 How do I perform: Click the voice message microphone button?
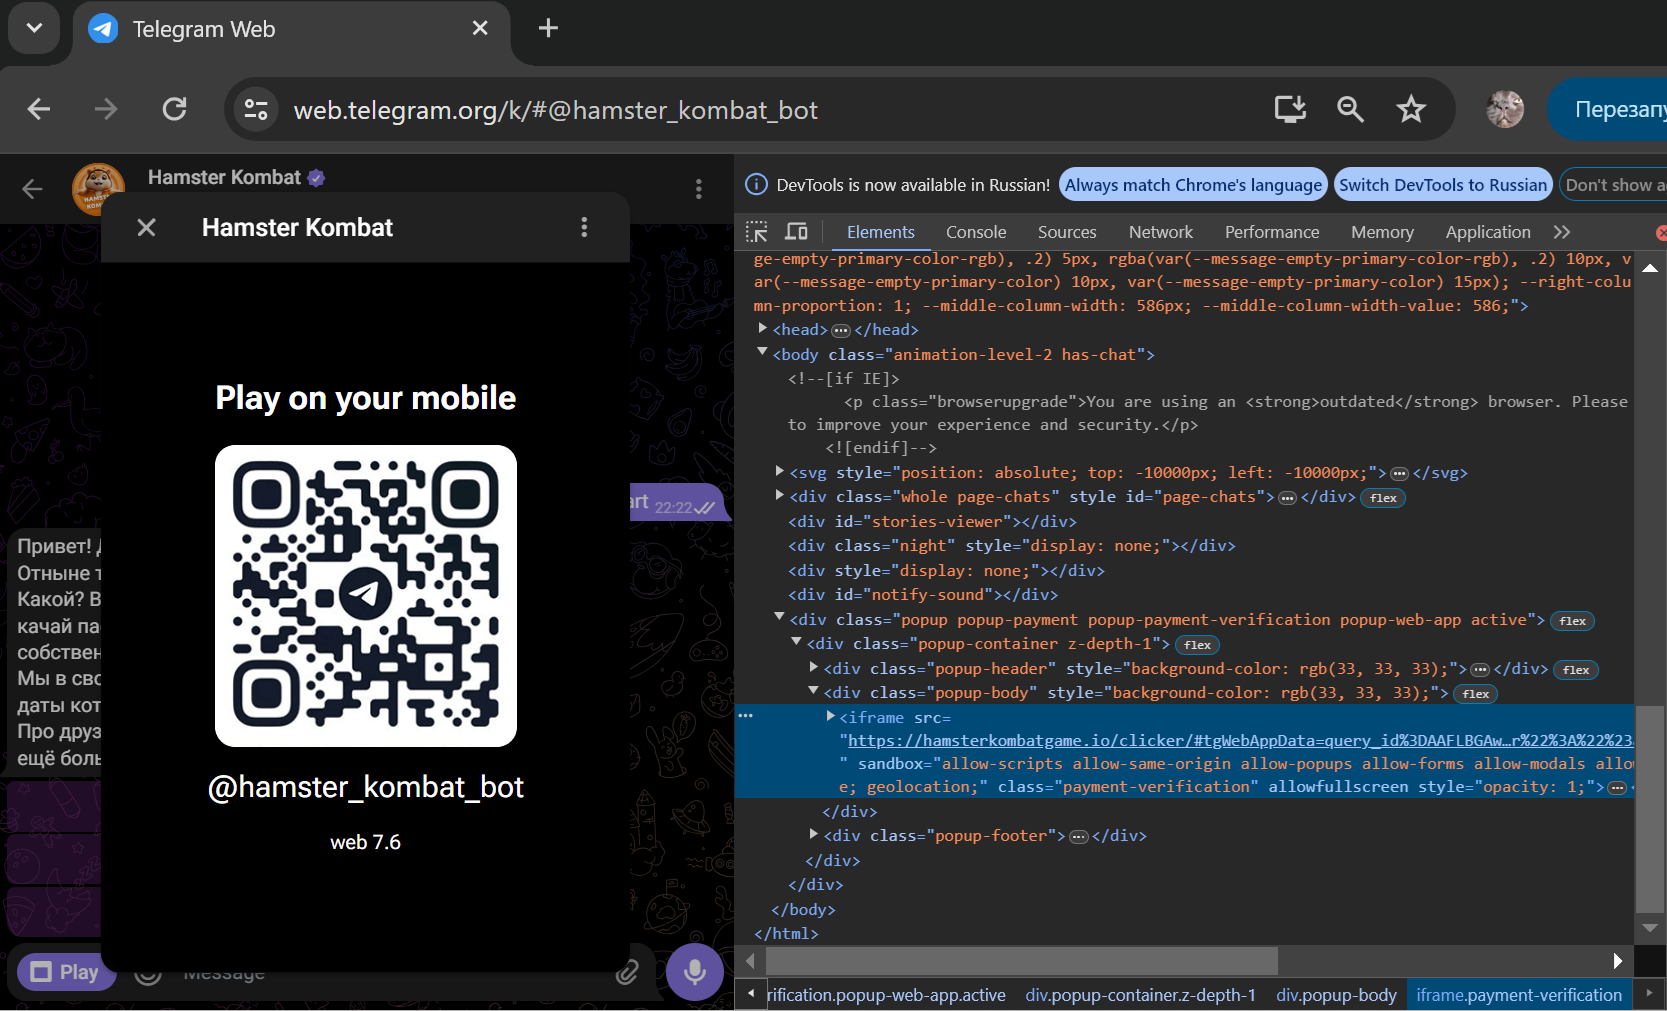[x=695, y=972]
